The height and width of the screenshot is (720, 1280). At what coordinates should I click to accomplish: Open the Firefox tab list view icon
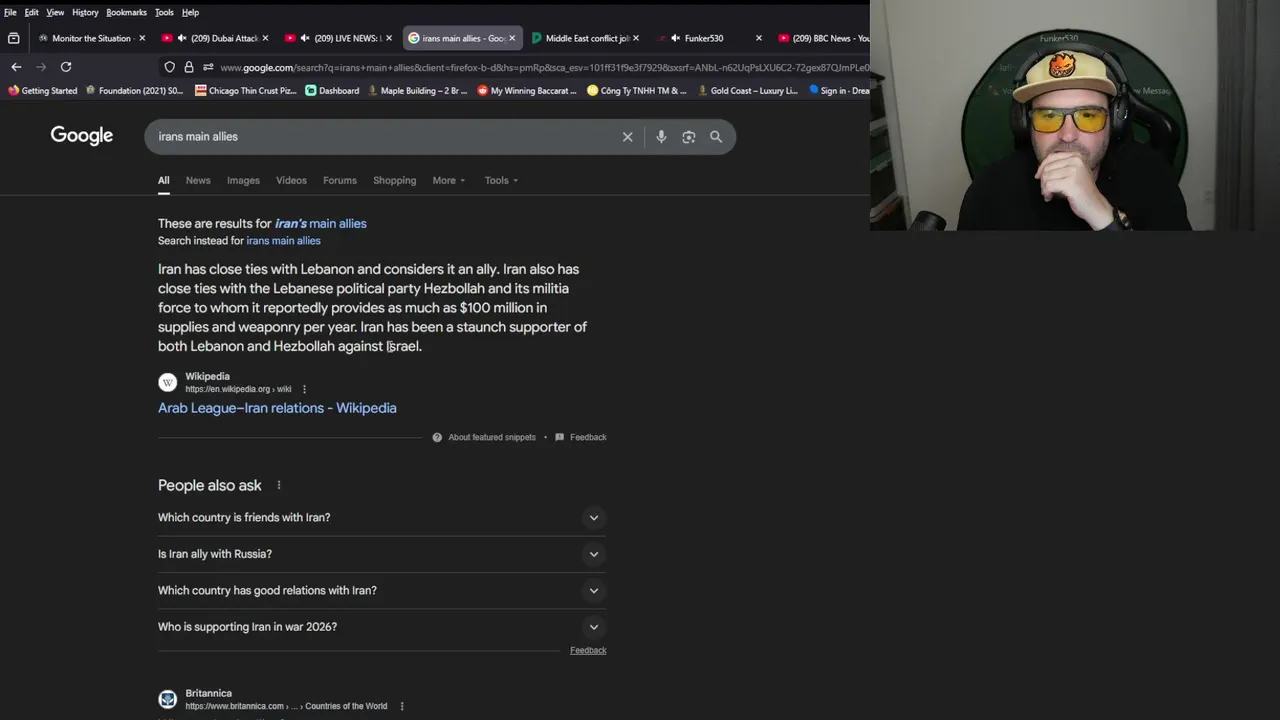click(x=13, y=38)
